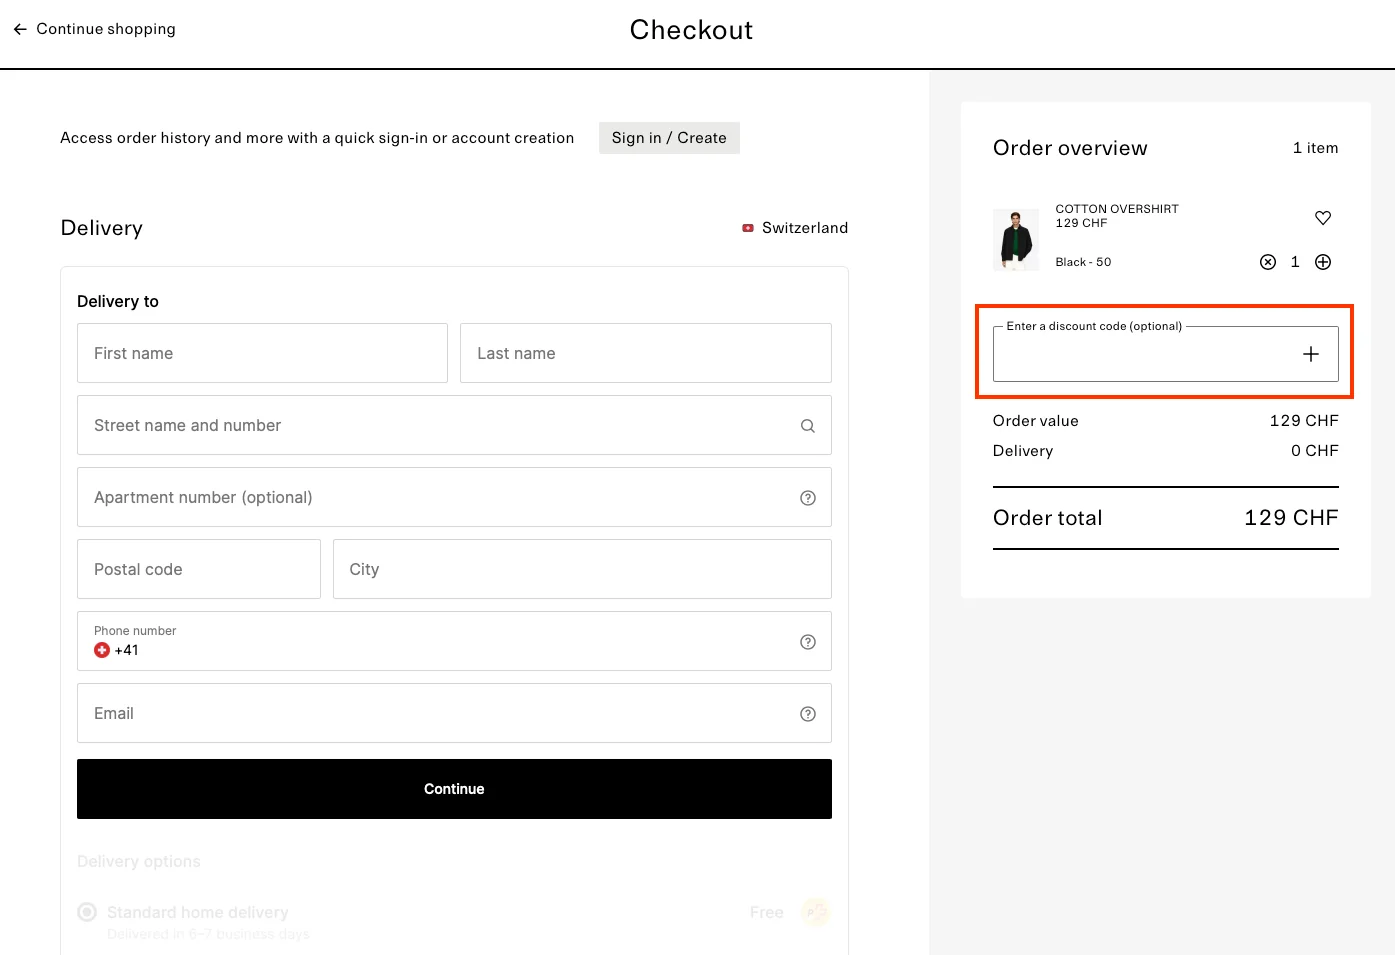The width and height of the screenshot is (1395, 955).
Task: Open the apartment number help icon
Action: (807, 497)
